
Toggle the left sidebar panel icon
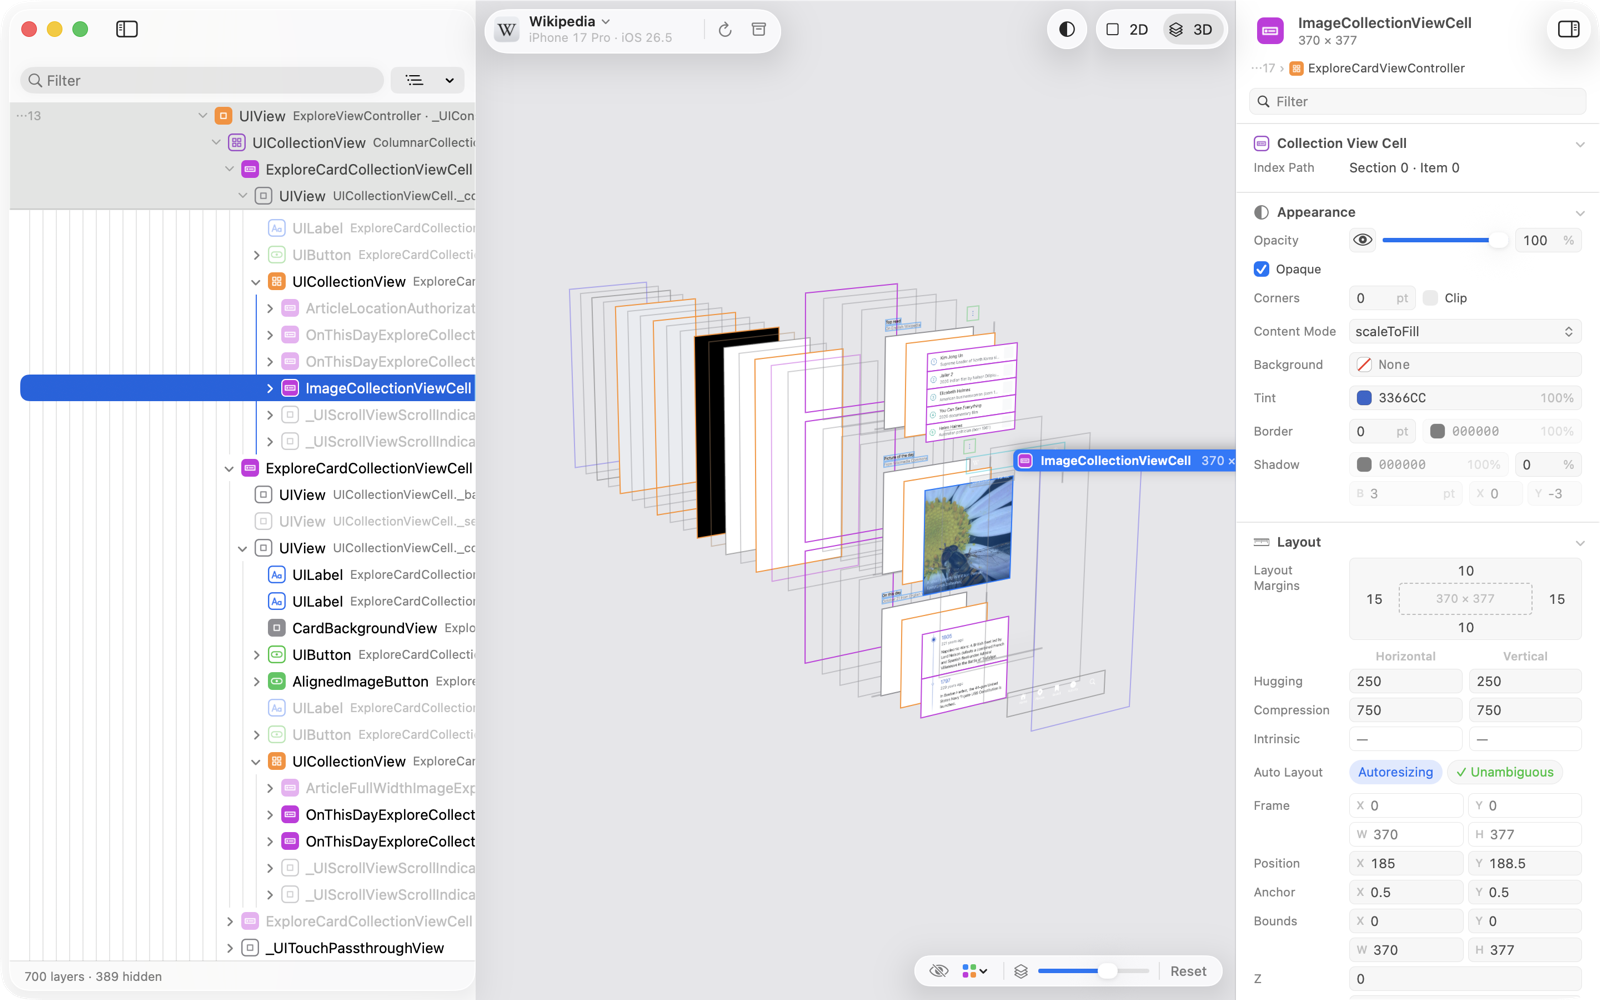click(x=127, y=29)
